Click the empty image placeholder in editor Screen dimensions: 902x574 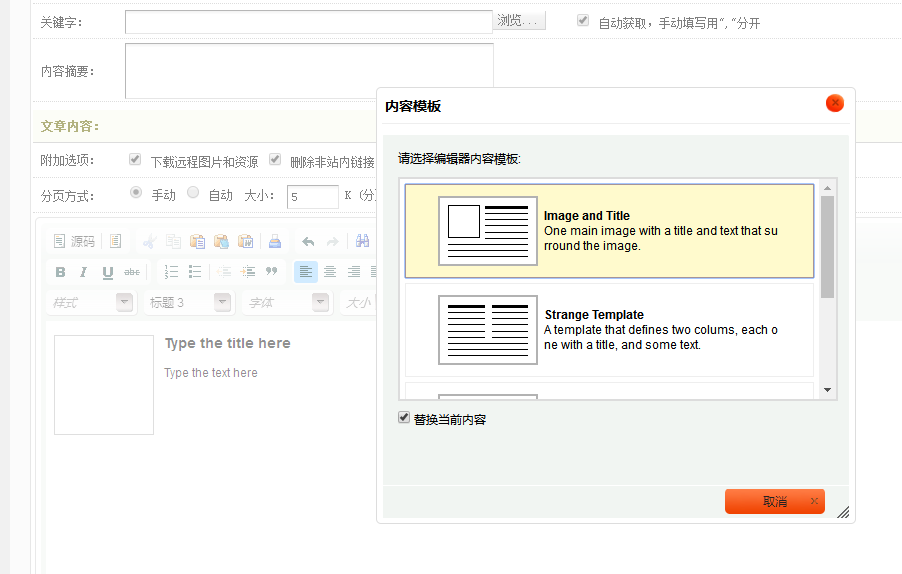[x=104, y=385]
